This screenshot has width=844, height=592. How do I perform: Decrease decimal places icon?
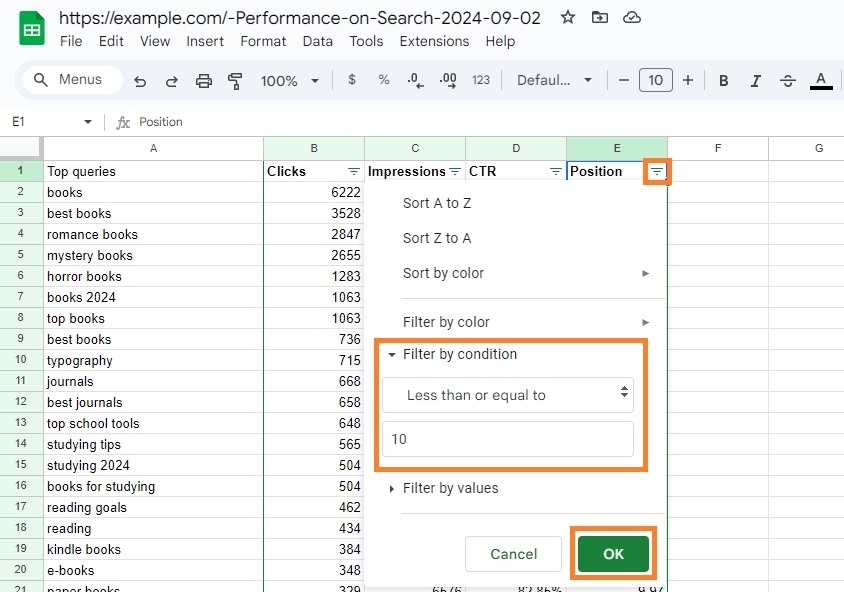(x=415, y=80)
